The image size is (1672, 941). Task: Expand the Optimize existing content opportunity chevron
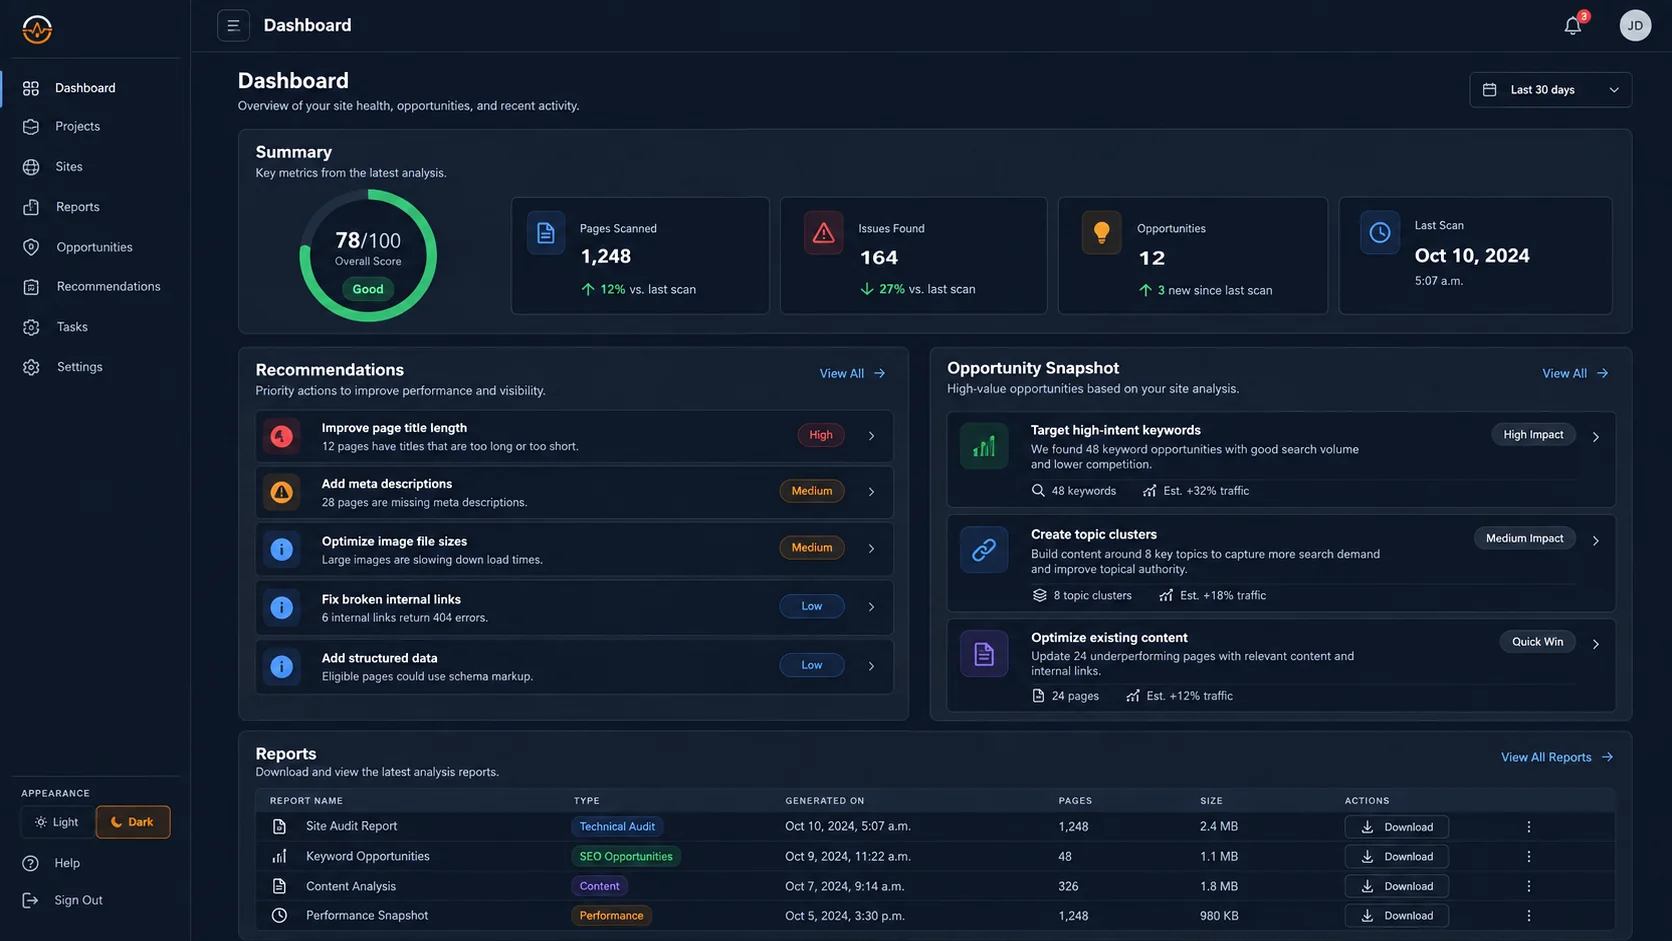coord(1595,644)
